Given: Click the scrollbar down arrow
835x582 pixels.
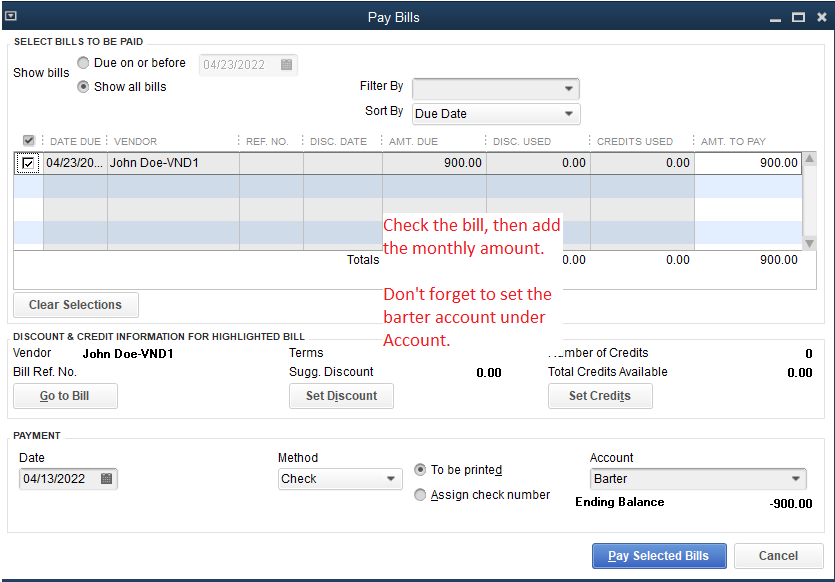Looking at the screenshot, I should click(808, 243).
